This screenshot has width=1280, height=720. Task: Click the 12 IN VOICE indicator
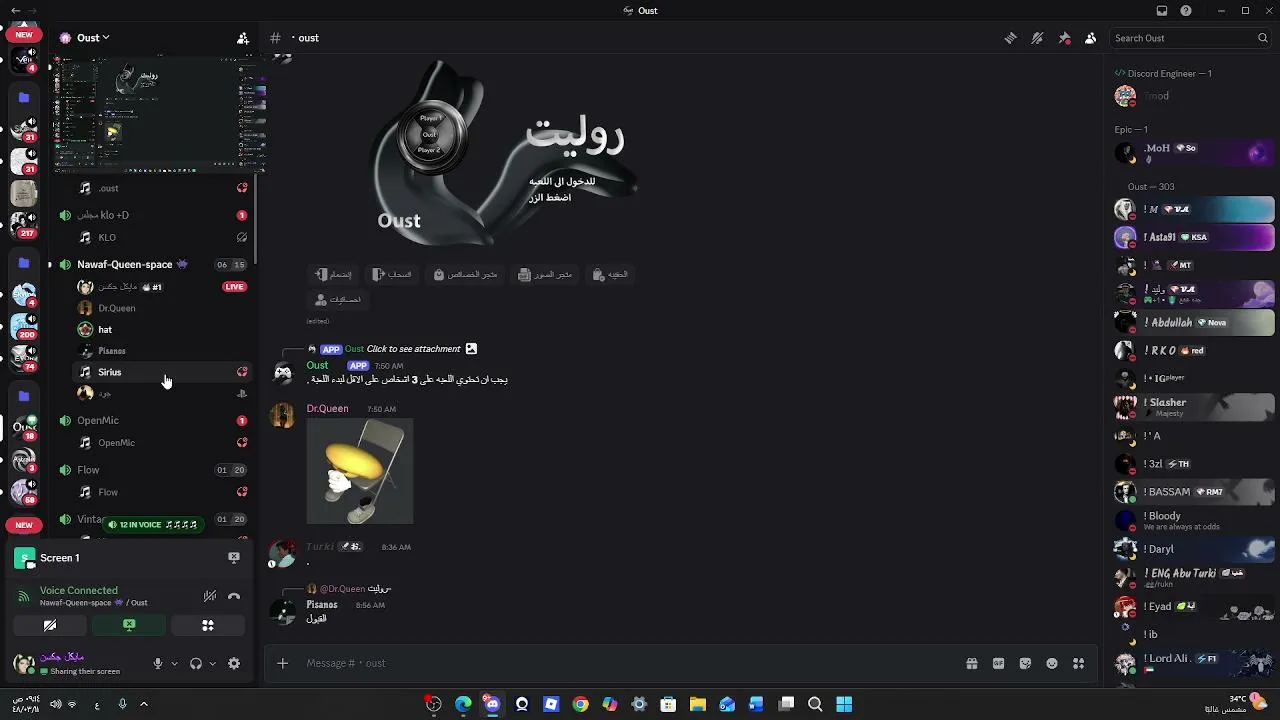(153, 524)
